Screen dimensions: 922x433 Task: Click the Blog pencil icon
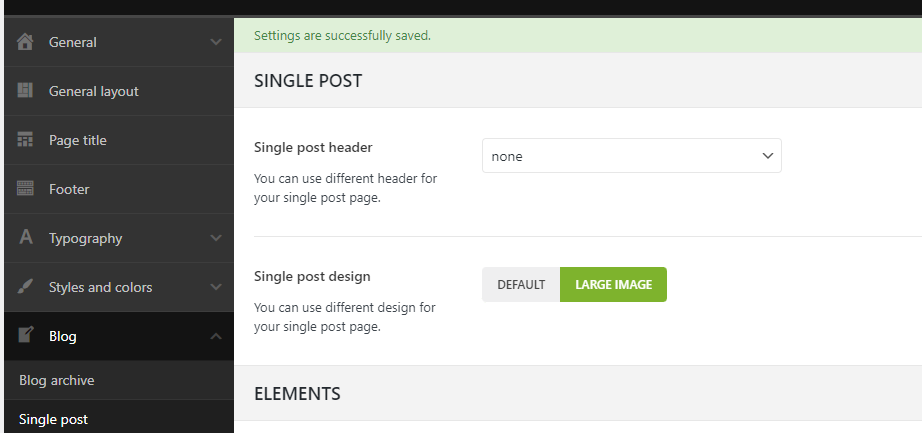(26, 336)
